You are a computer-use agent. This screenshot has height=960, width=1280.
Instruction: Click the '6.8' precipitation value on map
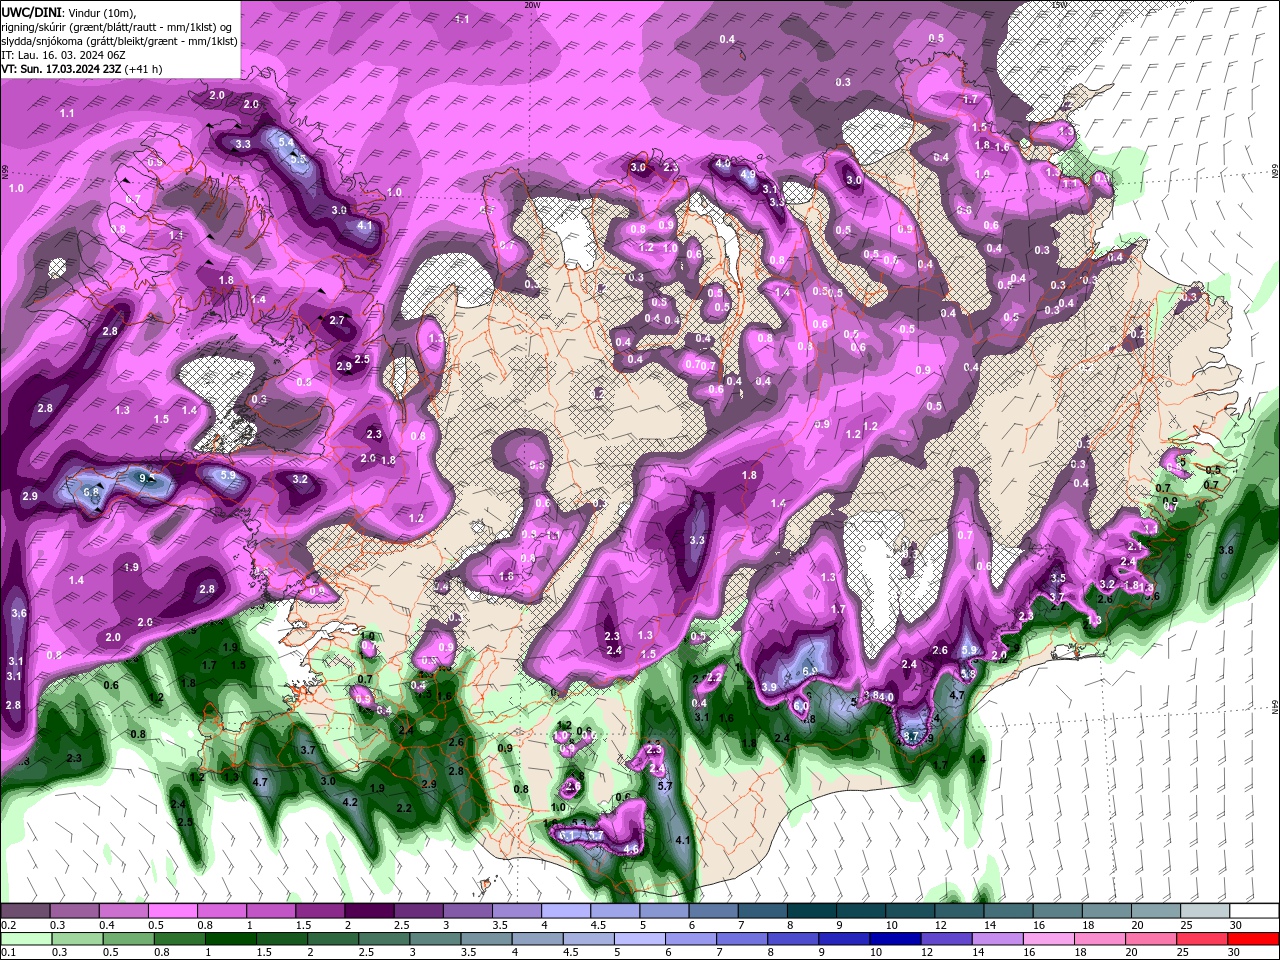pos(91,491)
